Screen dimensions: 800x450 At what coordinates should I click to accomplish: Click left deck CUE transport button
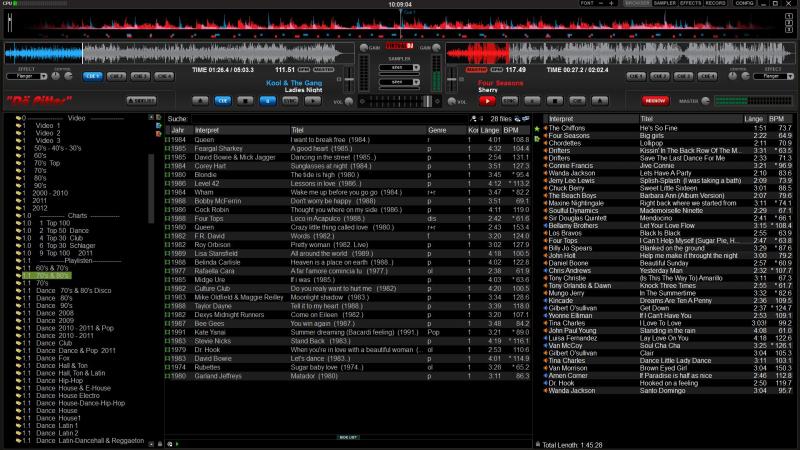click(222, 101)
